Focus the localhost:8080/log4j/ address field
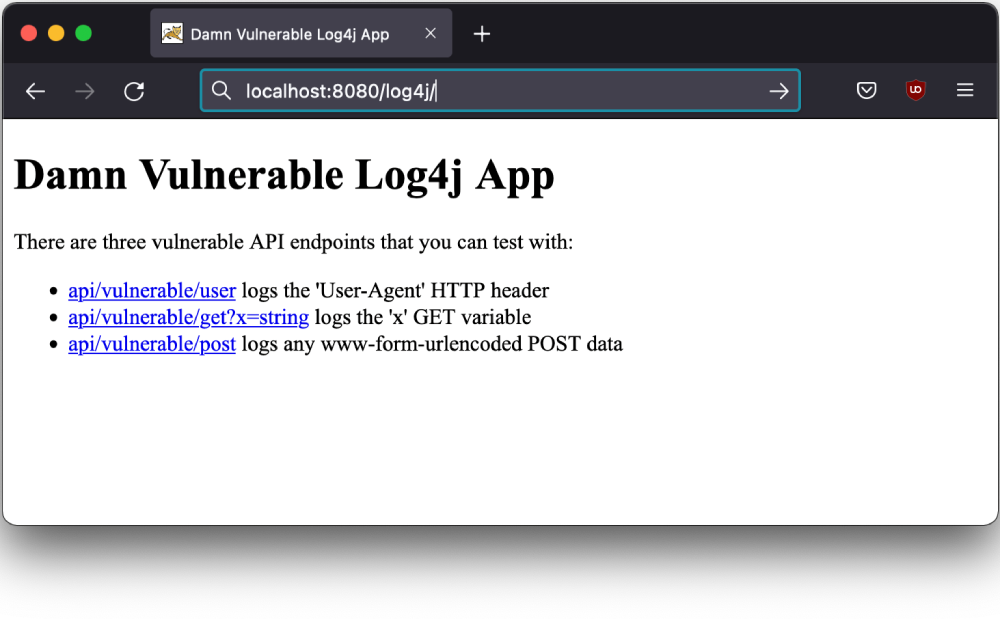Image resolution: width=1000 pixels, height=626 pixels. [500, 91]
